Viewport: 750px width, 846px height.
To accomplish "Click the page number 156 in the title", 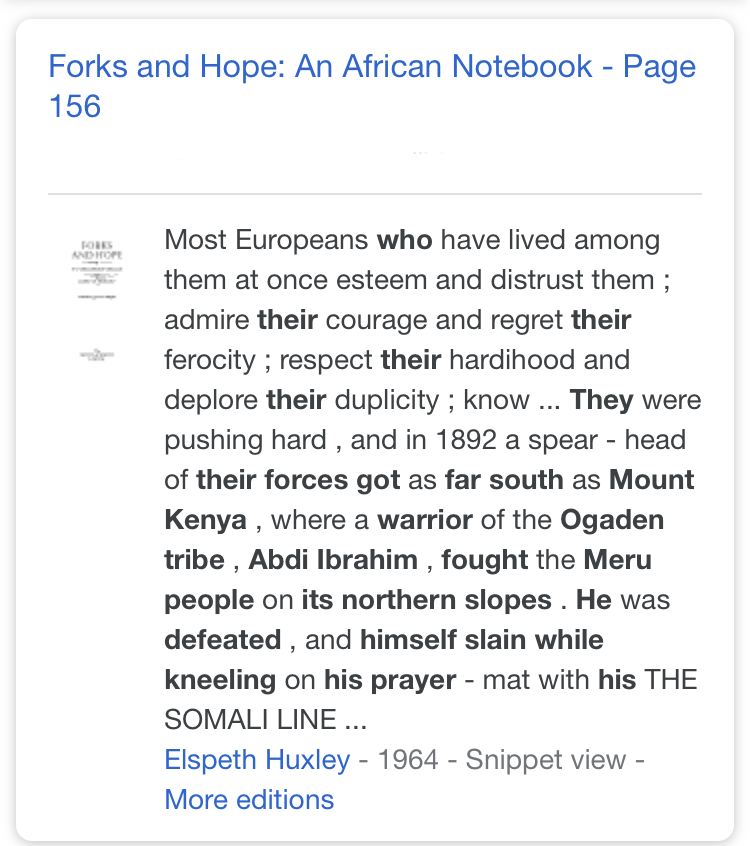I will click(x=75, y=106).
